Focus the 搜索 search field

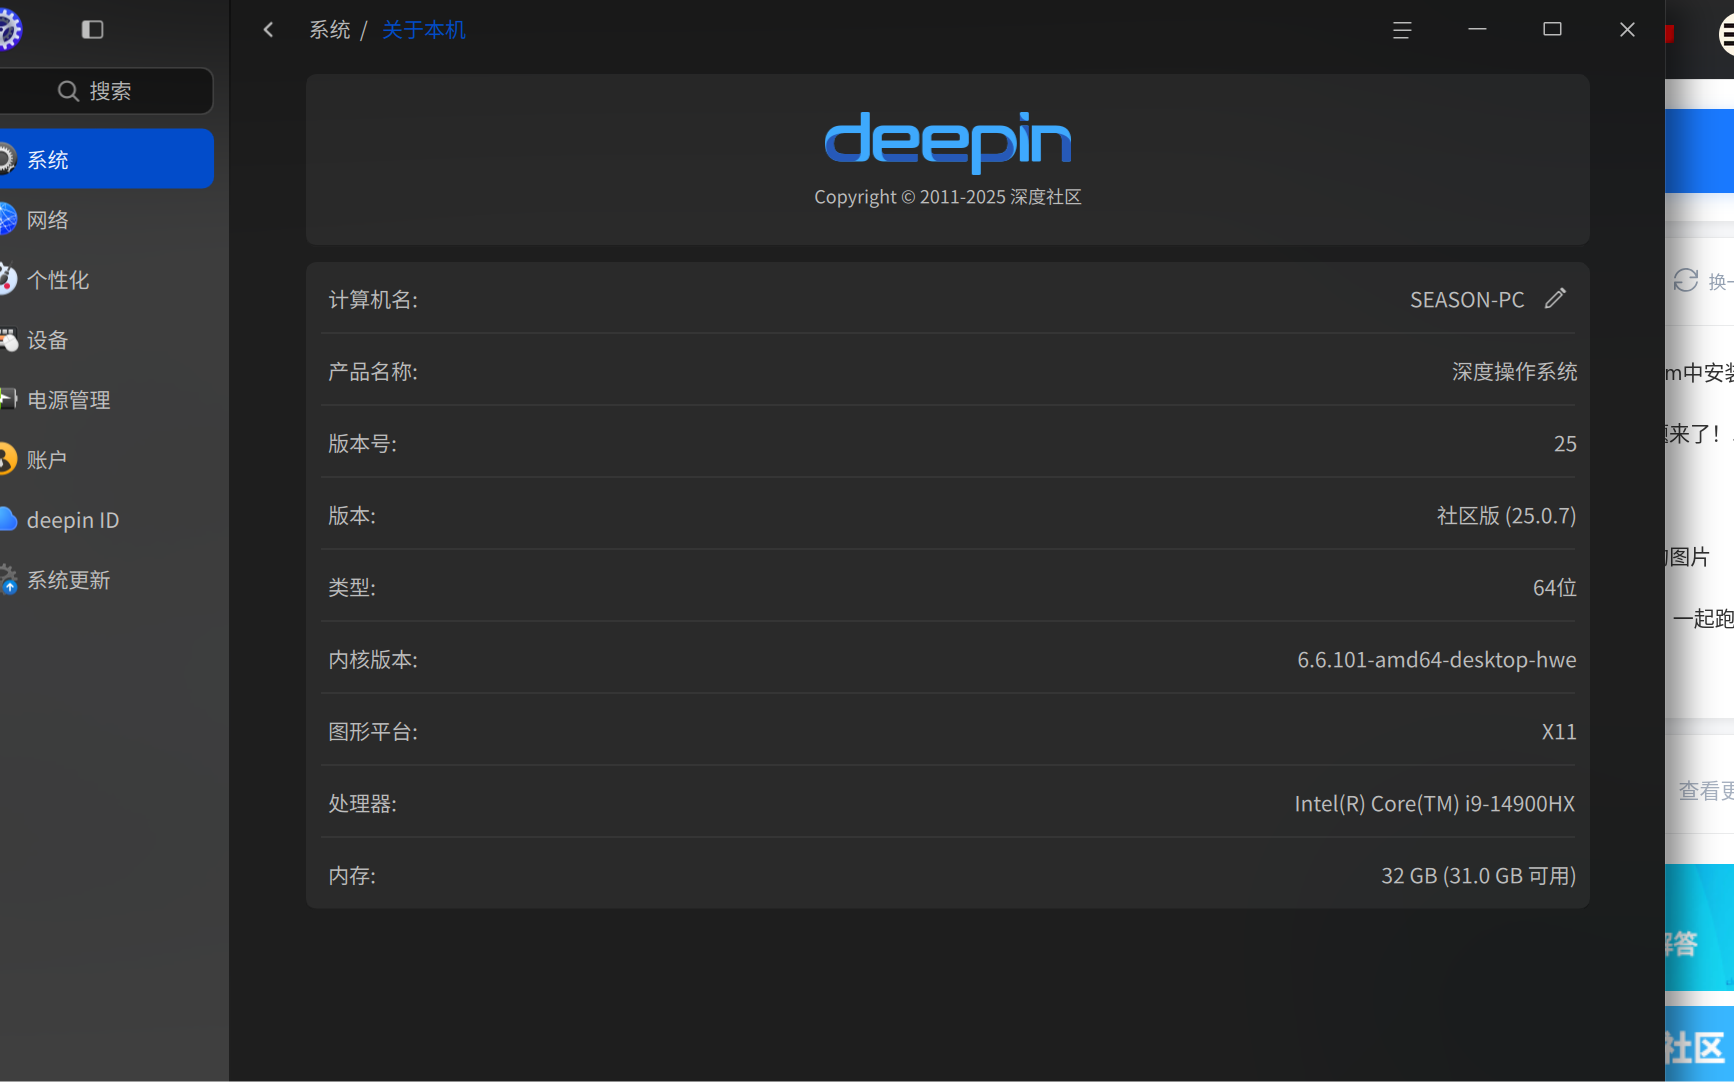coord(106,91)
